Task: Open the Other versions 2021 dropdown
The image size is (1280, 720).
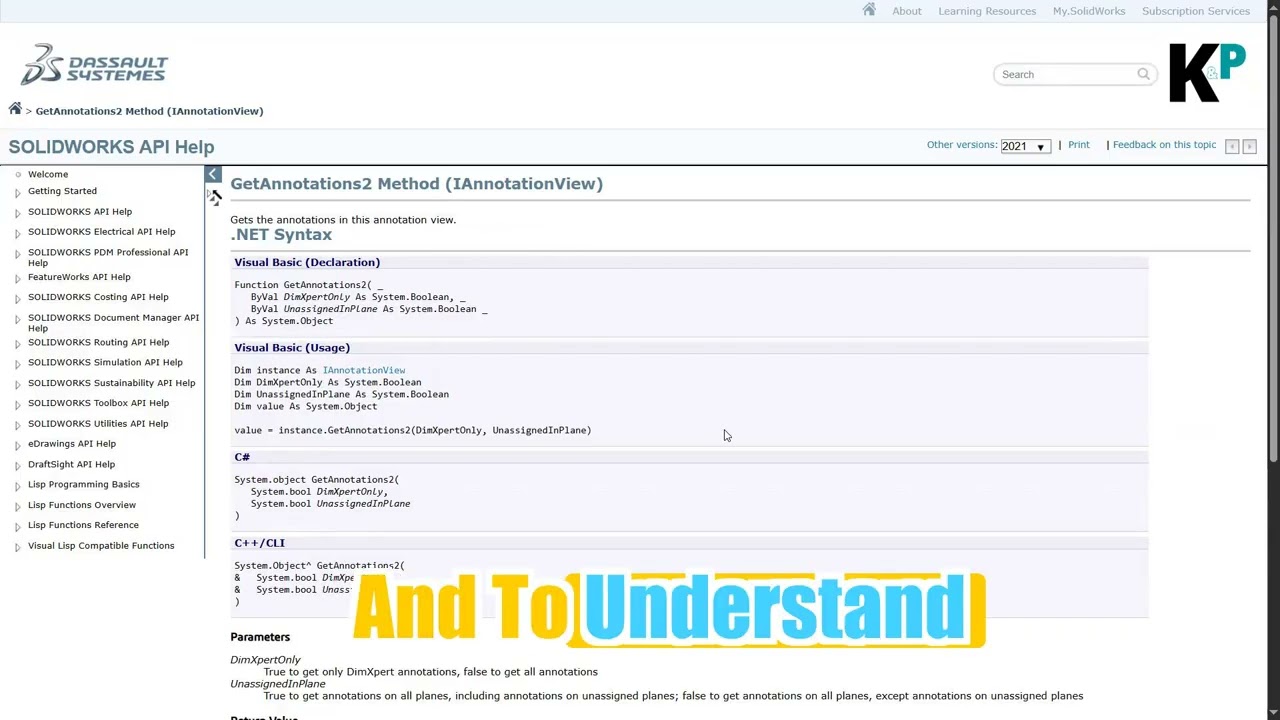Action: coord(1025,146)
